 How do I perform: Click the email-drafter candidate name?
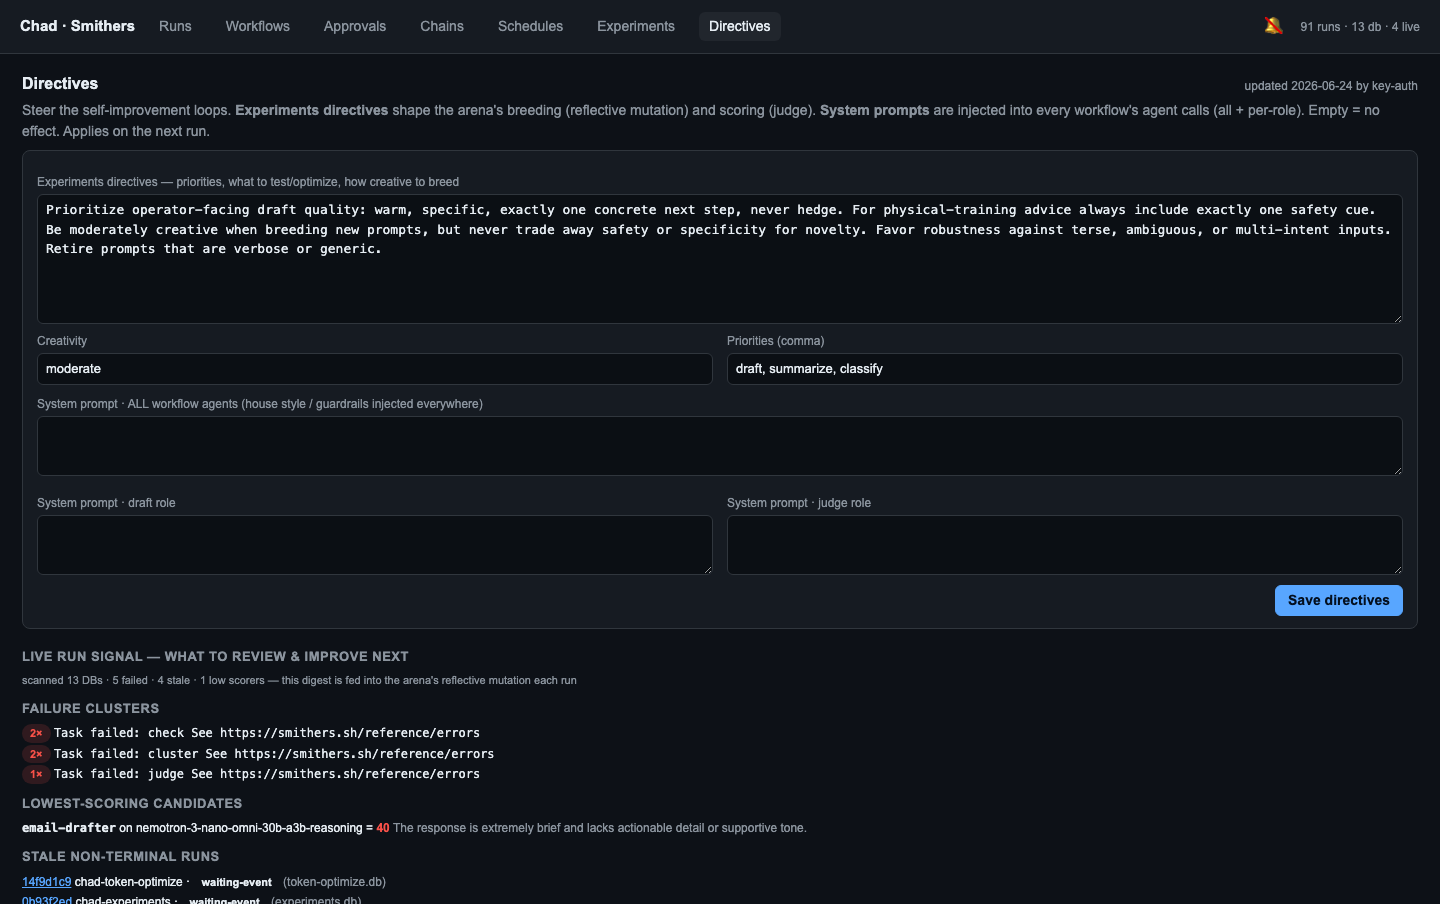pyautogui.click(x=69, y=828)
